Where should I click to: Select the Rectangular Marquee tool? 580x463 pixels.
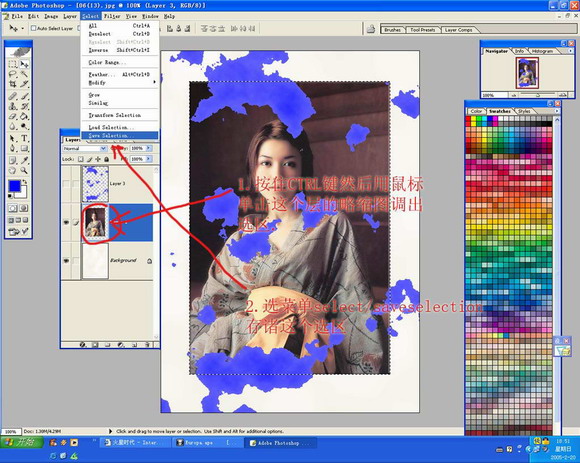coord(12,64)
